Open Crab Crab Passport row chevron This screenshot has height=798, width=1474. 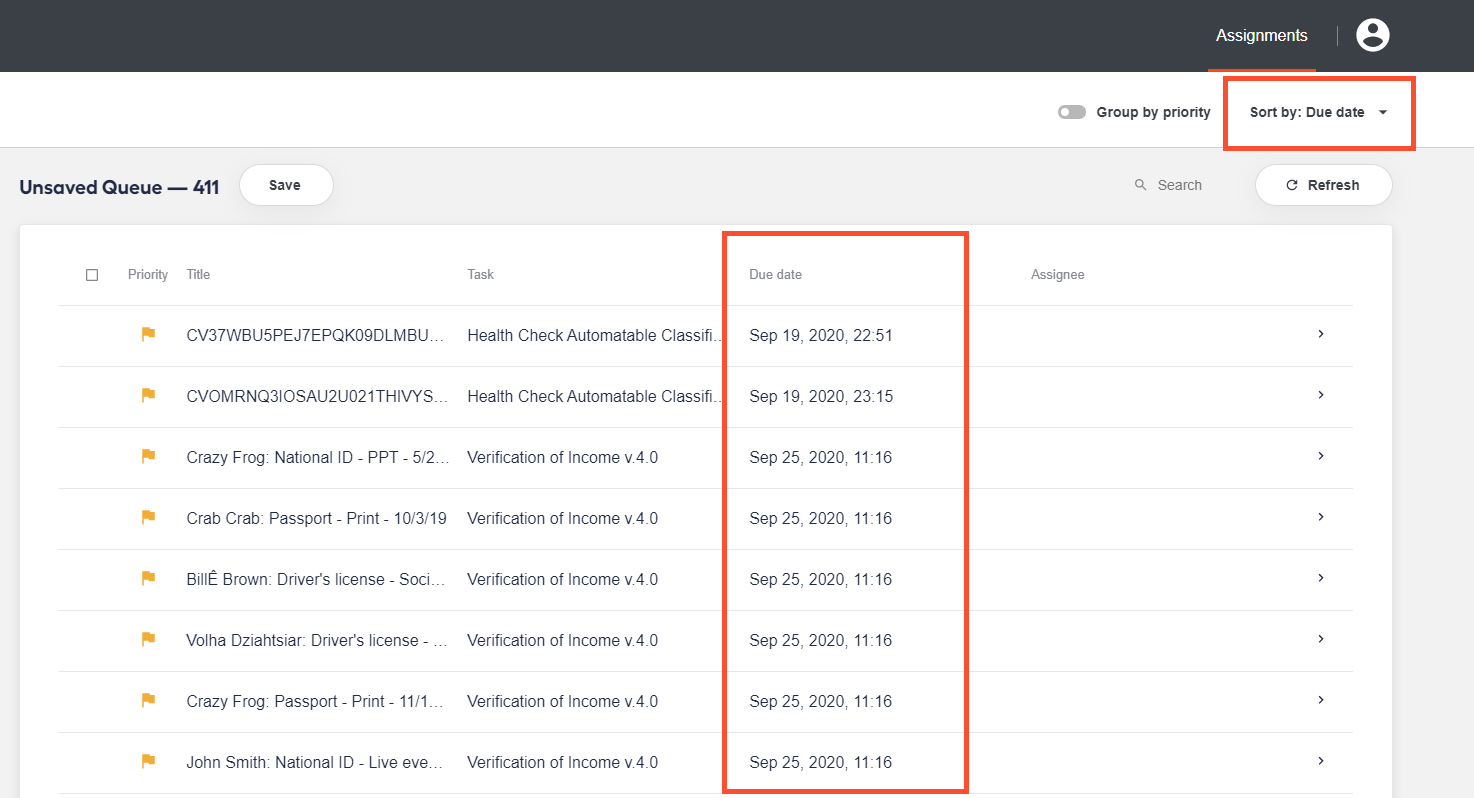tap(1321, 517)
